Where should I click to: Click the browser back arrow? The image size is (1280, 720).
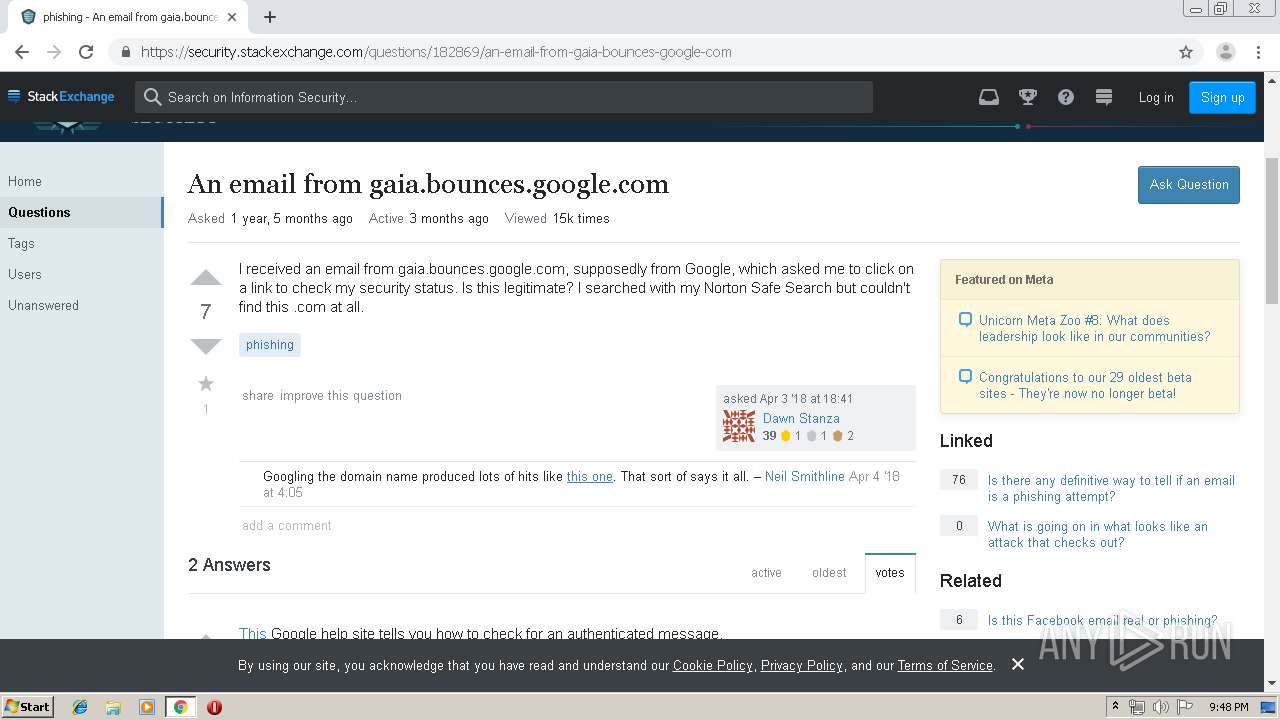point(22,52)
